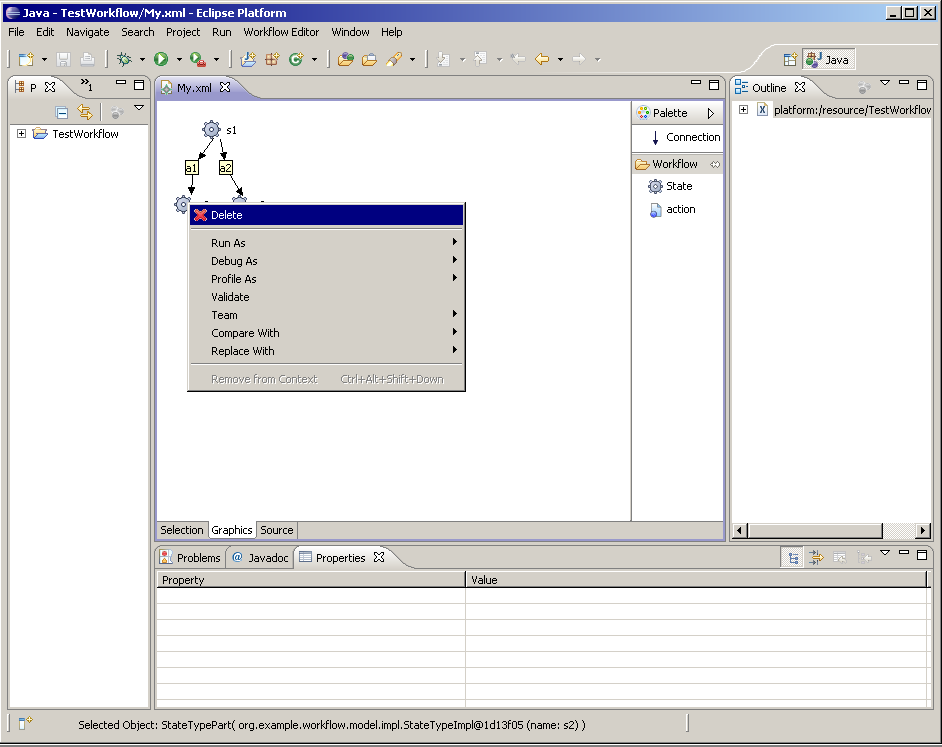The height and width of the screenshot is (747, 942).
Task: Choose Delete from the context menu
Action: click(x=226, y=215)
